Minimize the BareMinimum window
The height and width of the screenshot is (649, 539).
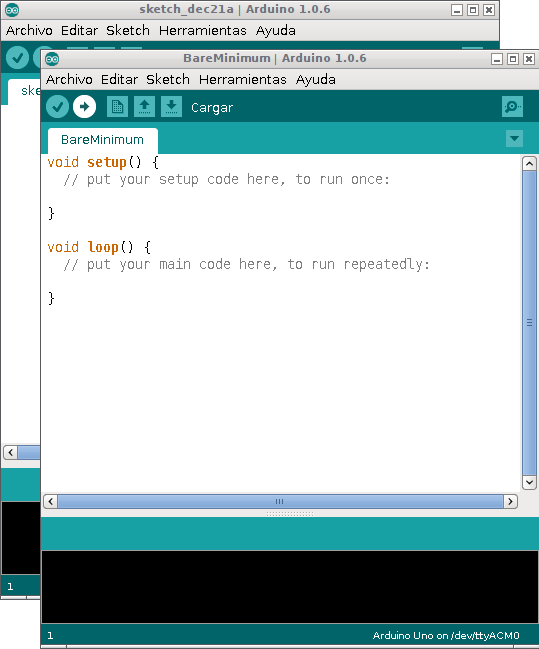(497, 59)
